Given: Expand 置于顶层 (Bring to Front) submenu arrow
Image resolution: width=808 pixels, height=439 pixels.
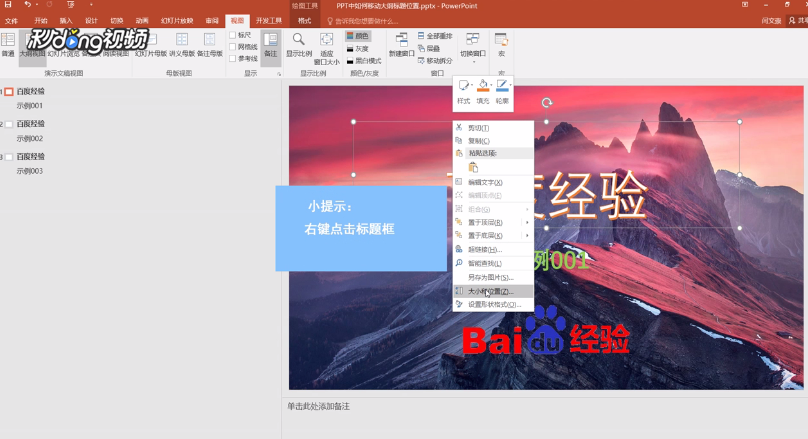Looking at the screenshot, I should (x=527, y=223).
